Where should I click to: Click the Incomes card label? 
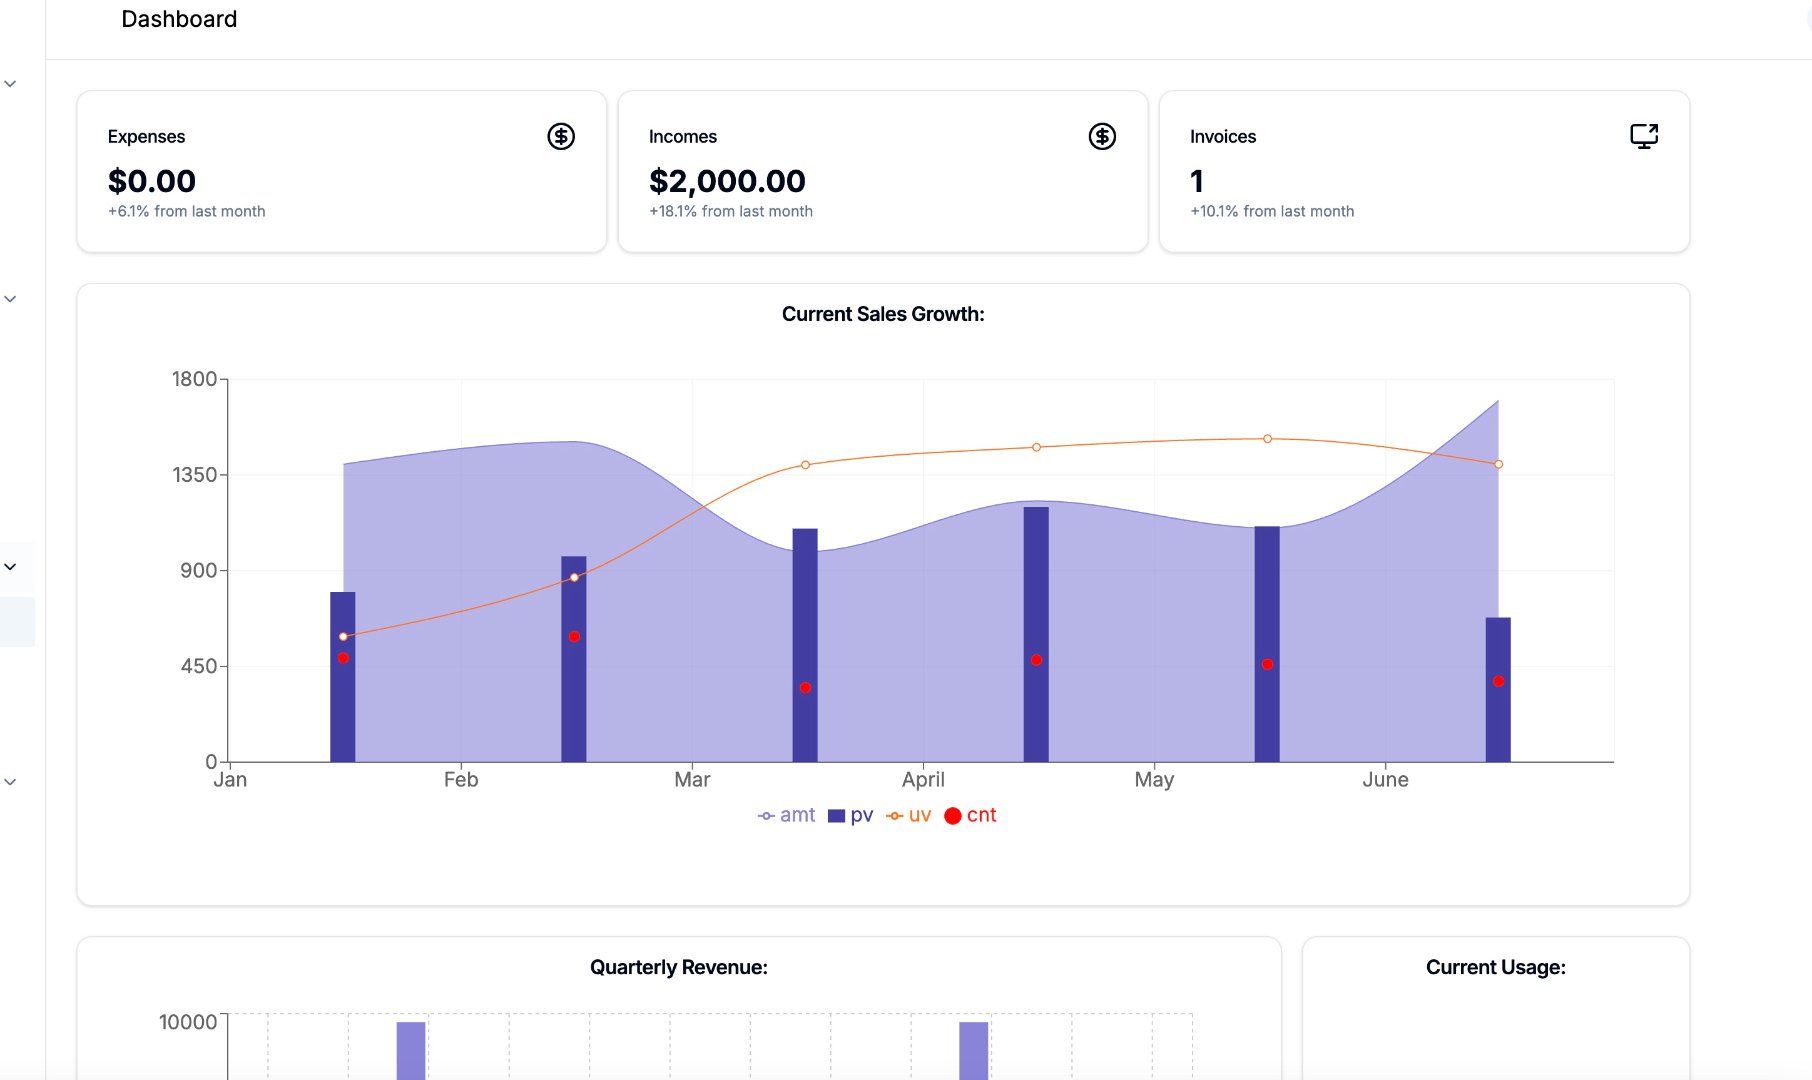tap(683, 137)
